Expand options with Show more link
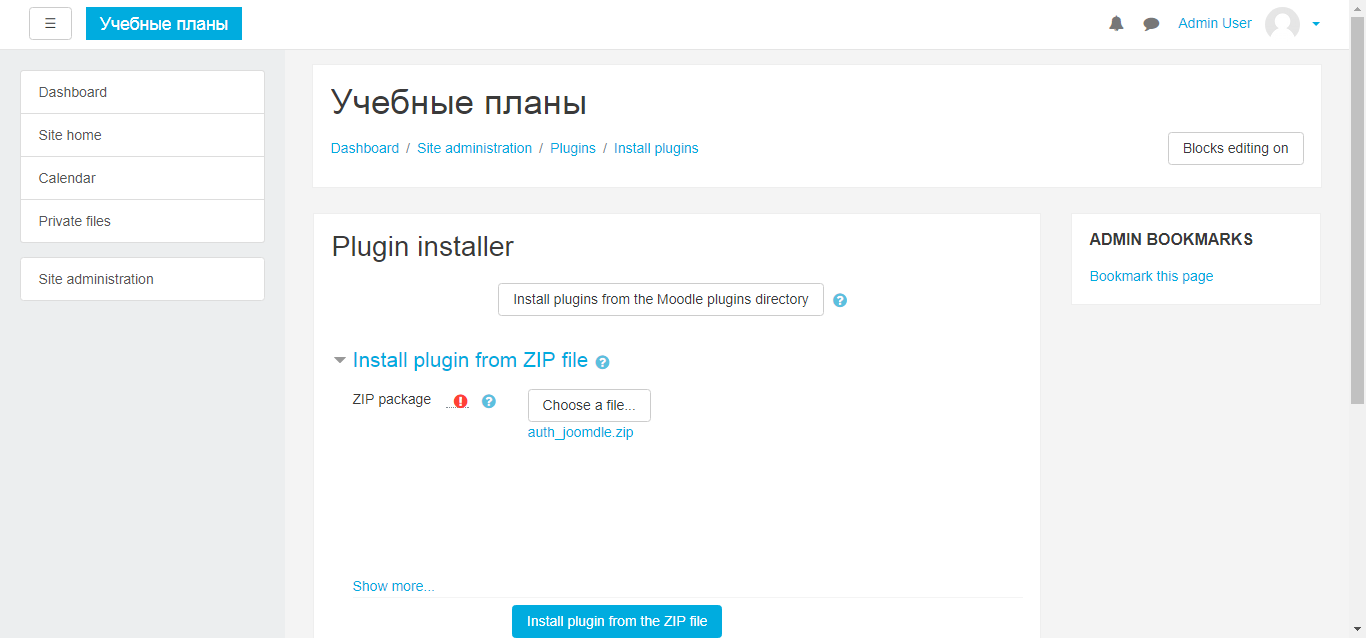This screenshot has width=1366, height=638. pos(393,586)
